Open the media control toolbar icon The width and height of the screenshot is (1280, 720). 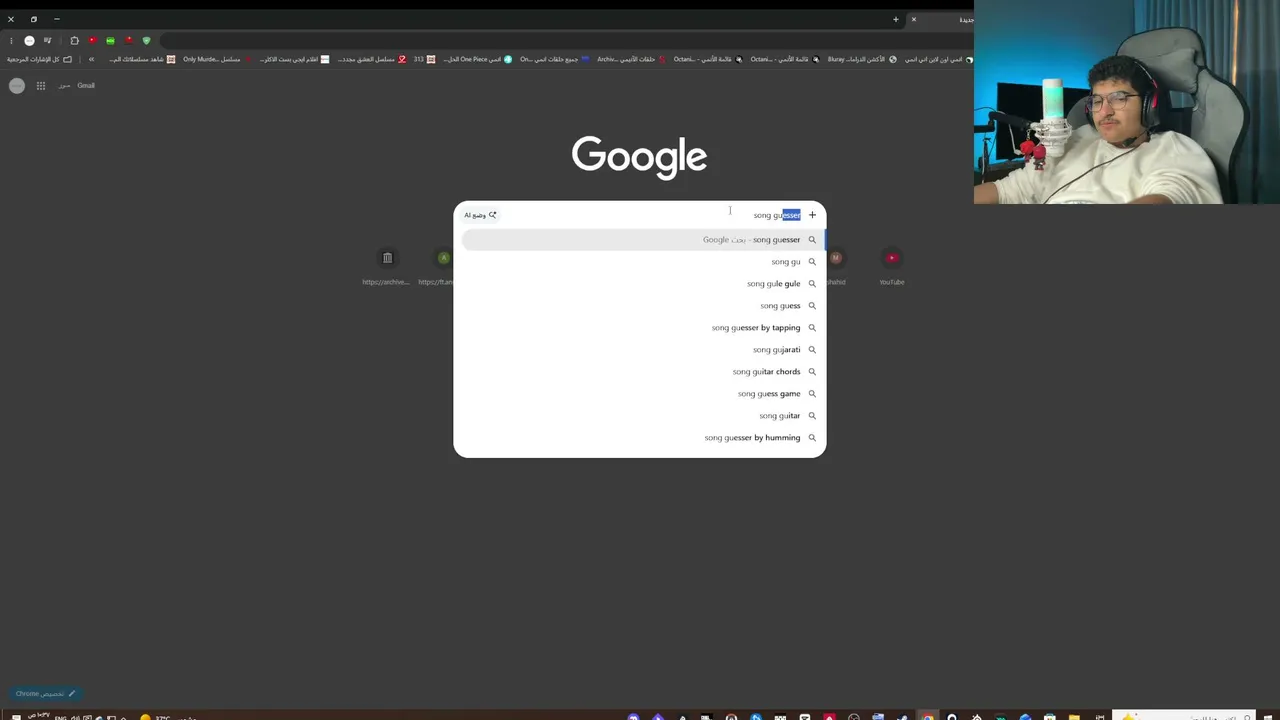point(47,41)
